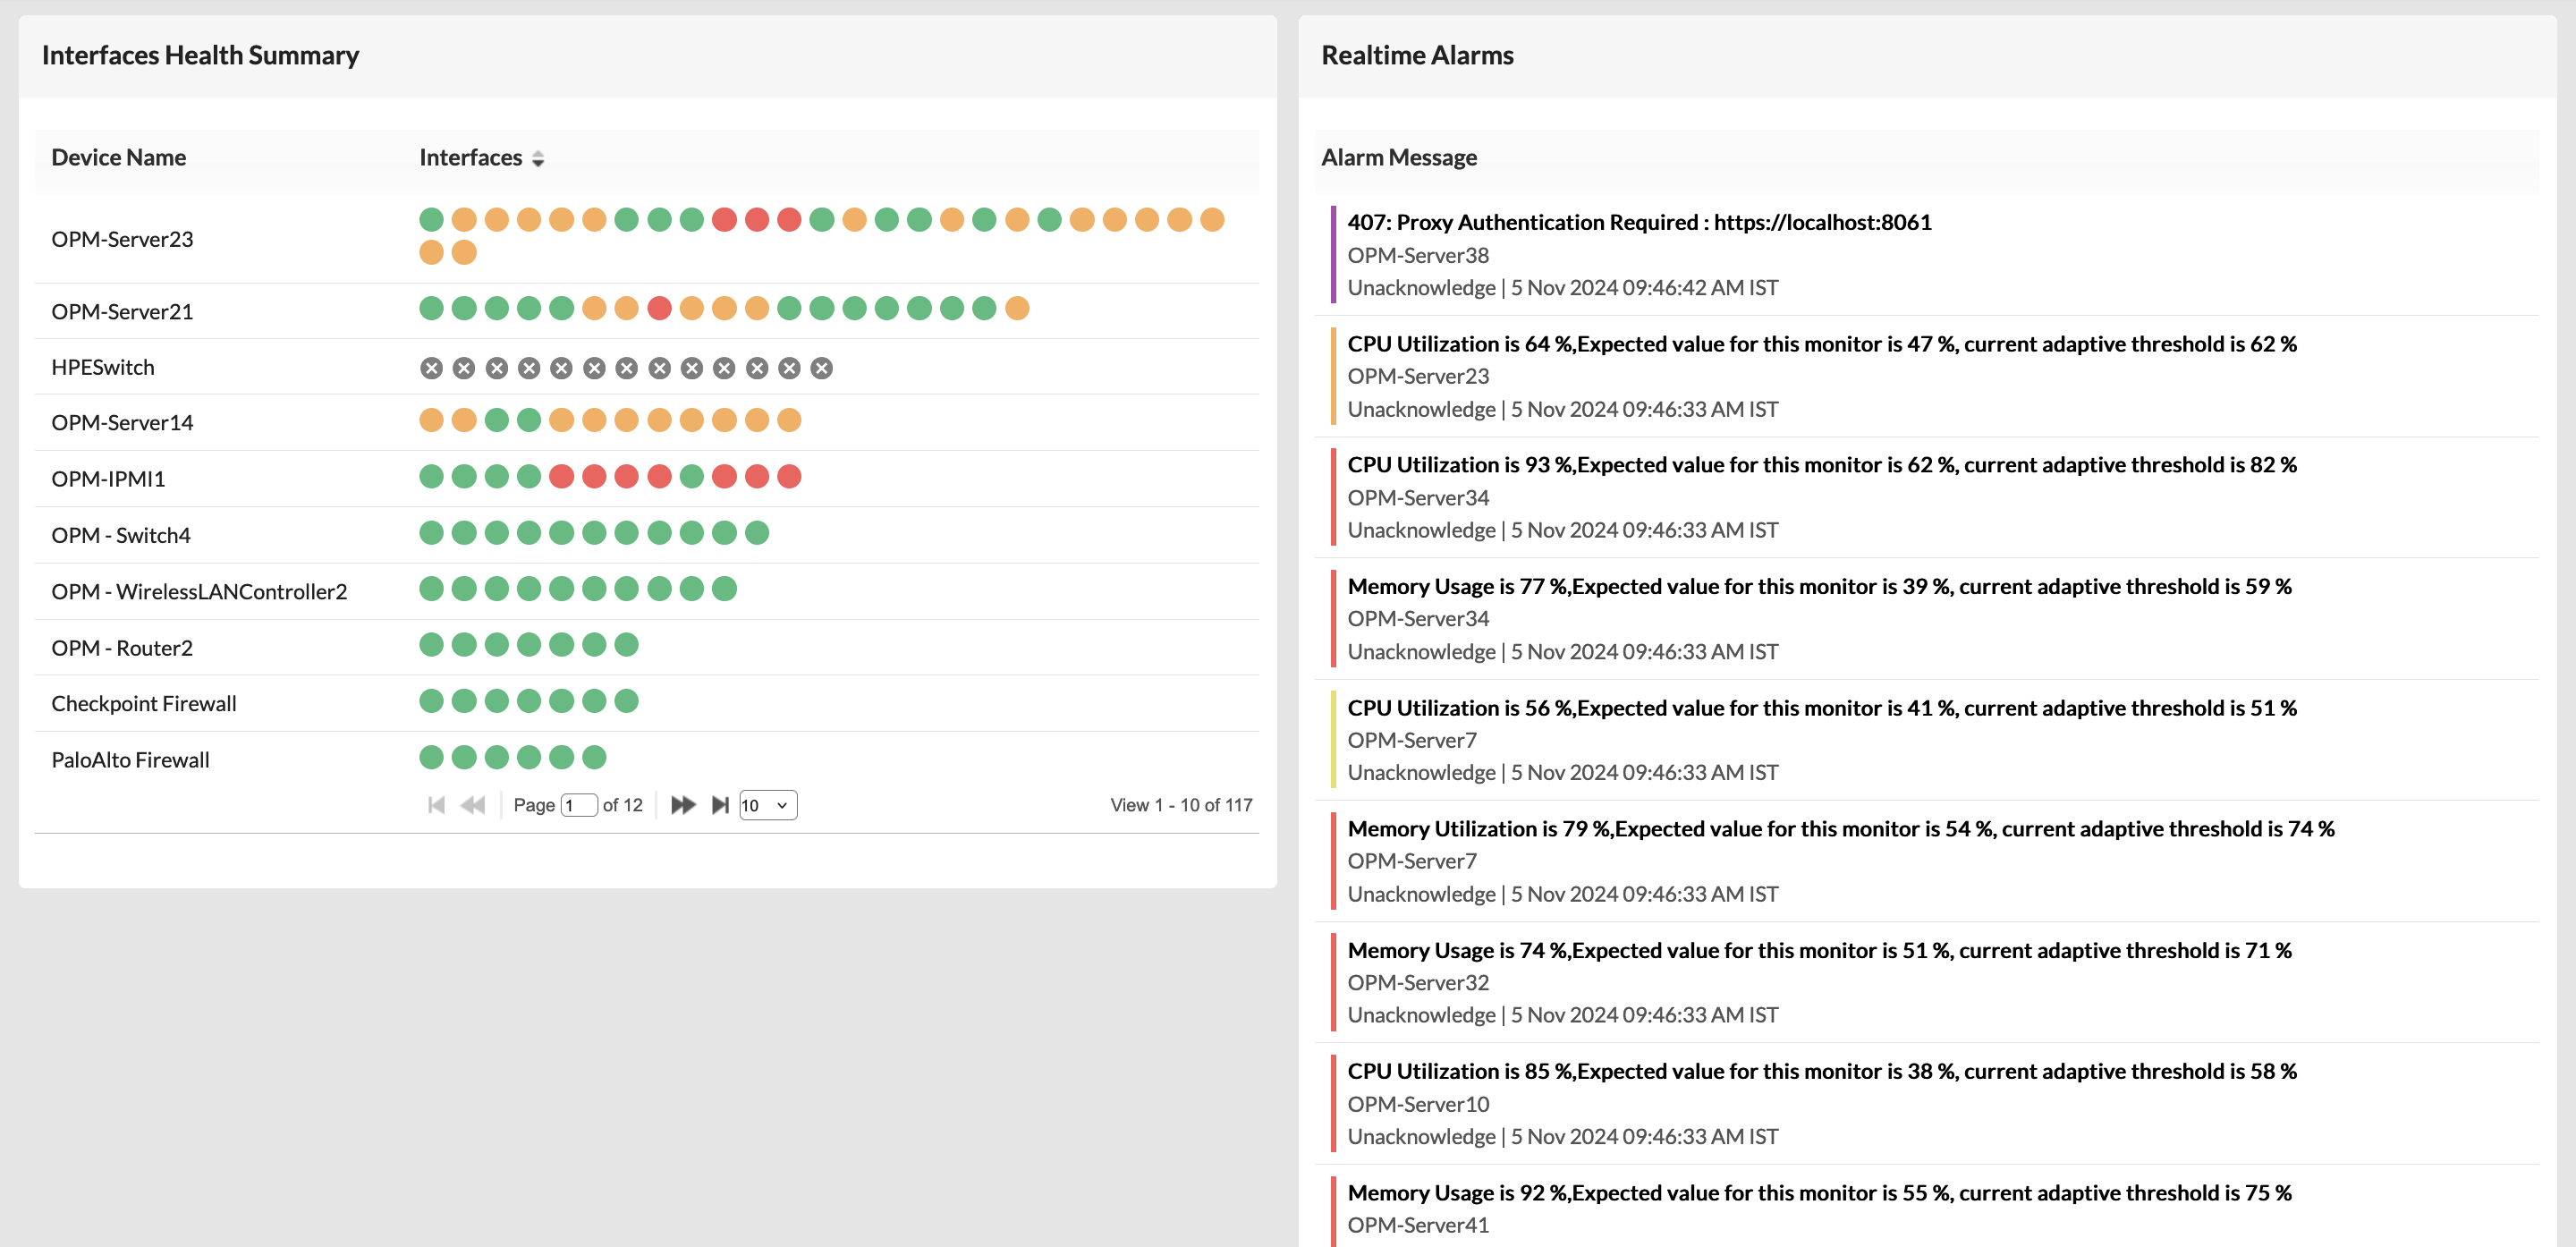This screenshot has height=1247, width=2576.
Task: Jump to the last page icon
Action: click(x=721, y=804)
